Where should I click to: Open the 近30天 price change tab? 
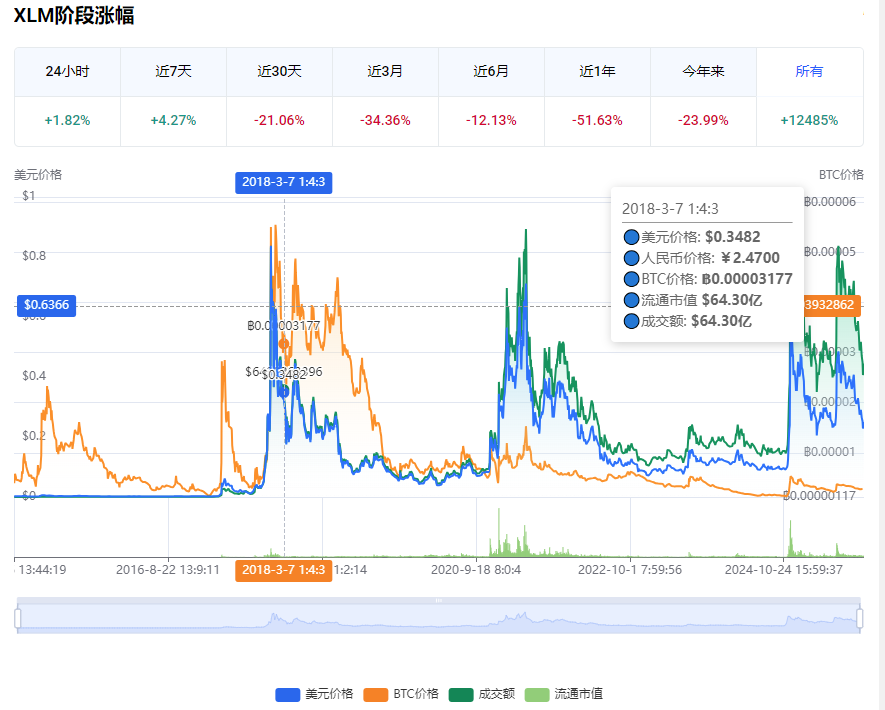click(279, 72)
